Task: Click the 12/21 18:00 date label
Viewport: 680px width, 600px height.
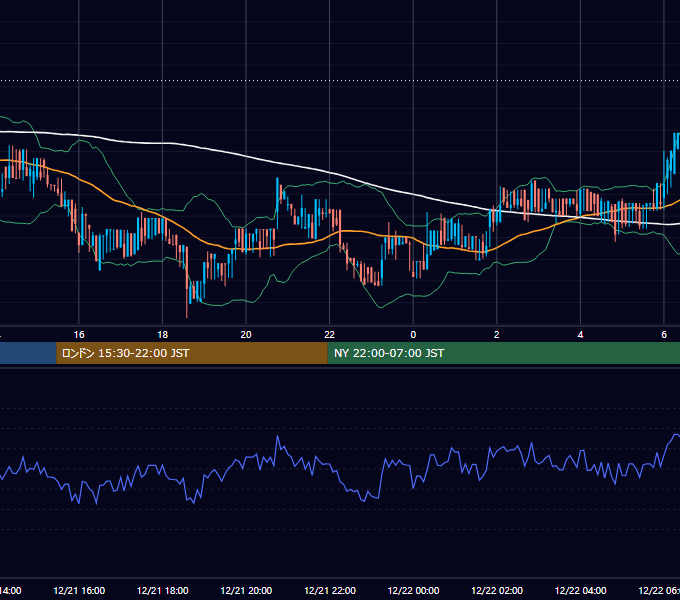Action: coord(163,590)
